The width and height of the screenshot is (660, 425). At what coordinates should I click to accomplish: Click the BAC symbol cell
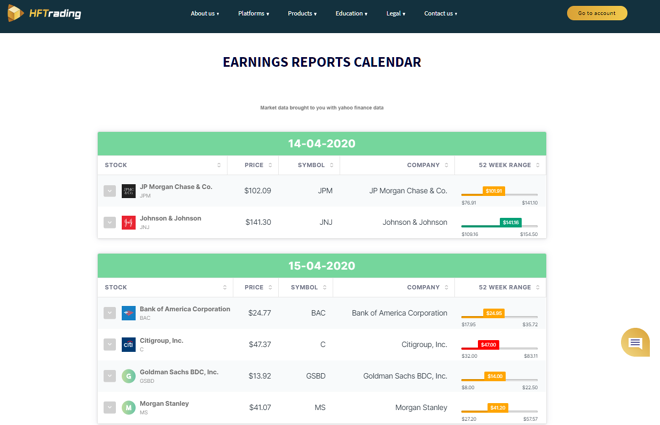(318, 313)
